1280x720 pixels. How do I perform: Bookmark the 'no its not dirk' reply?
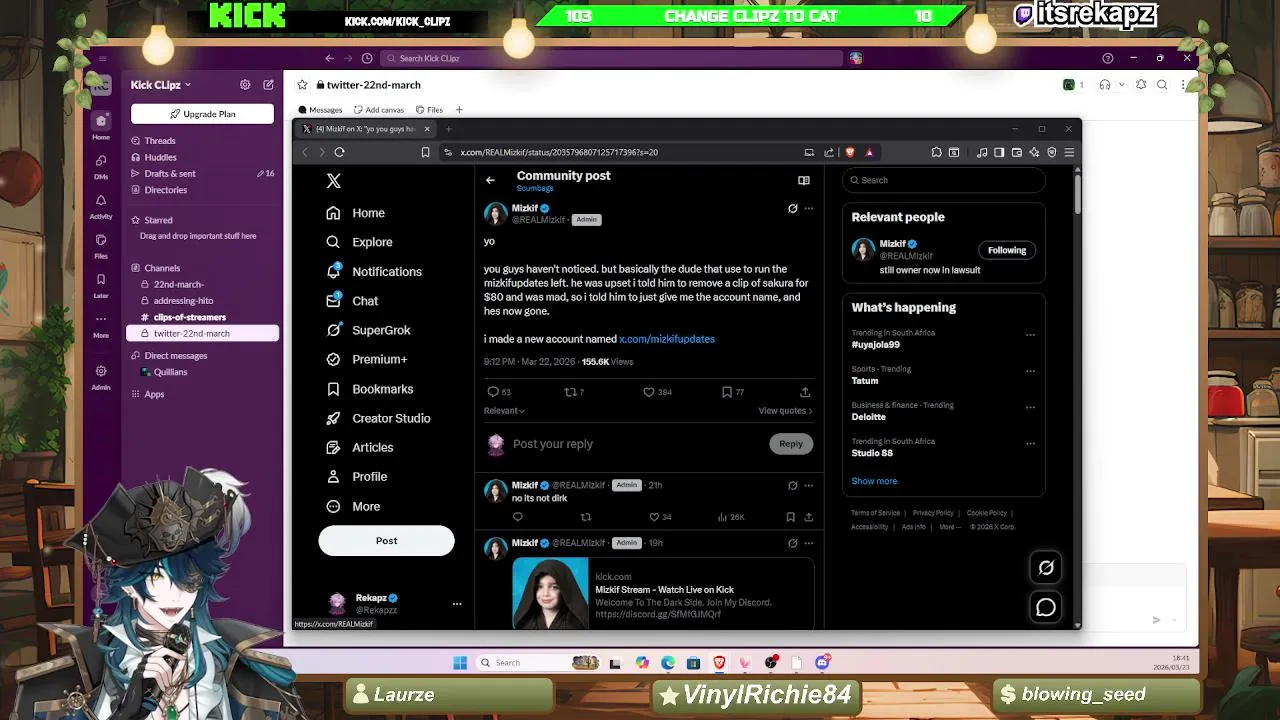click(x=790, y=517)
